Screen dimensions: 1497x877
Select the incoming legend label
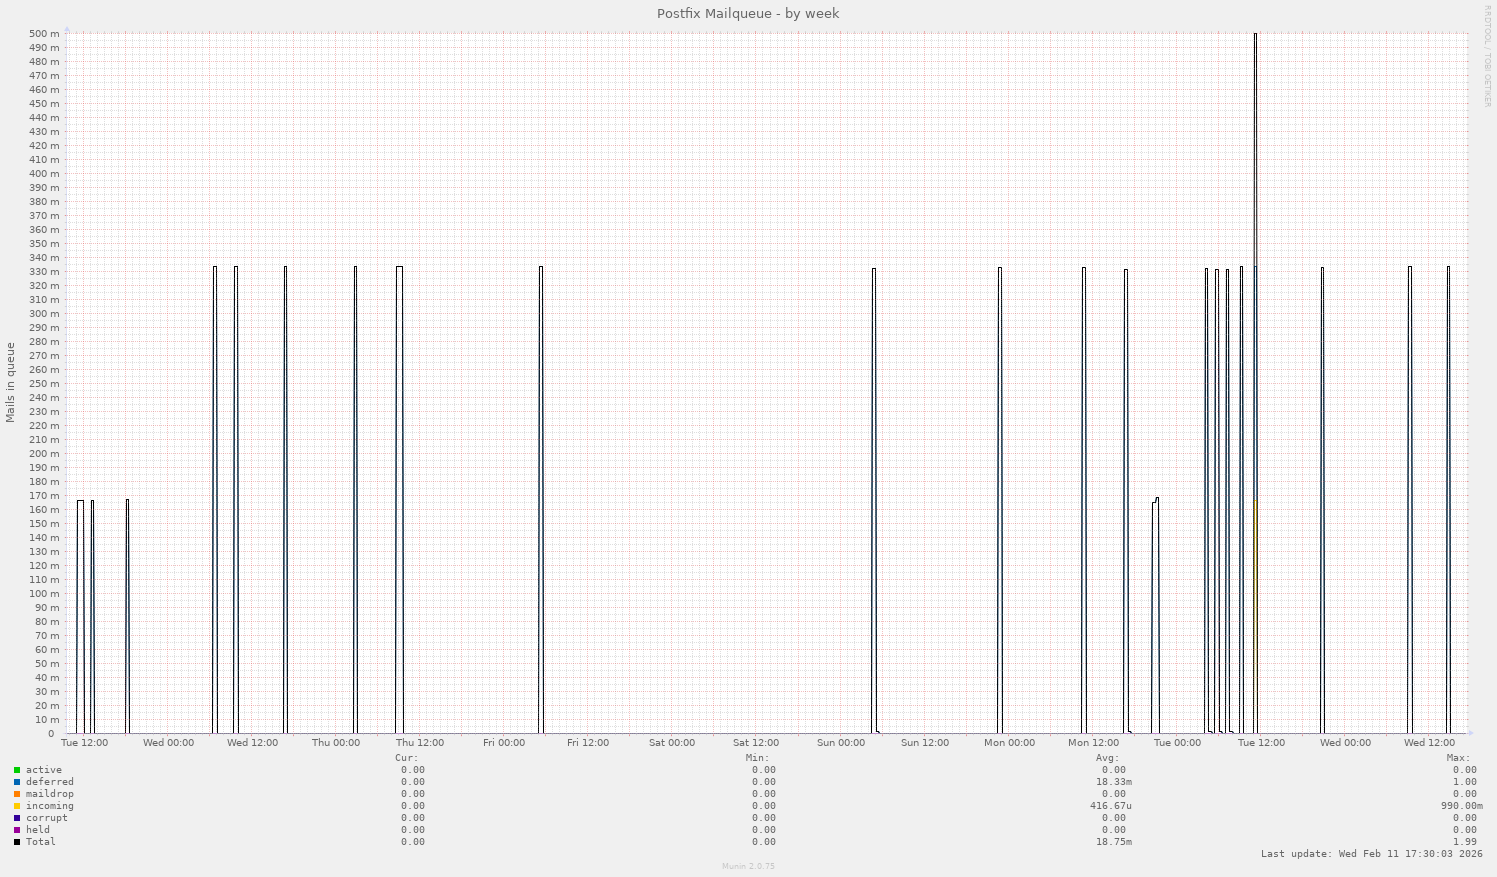49,805
